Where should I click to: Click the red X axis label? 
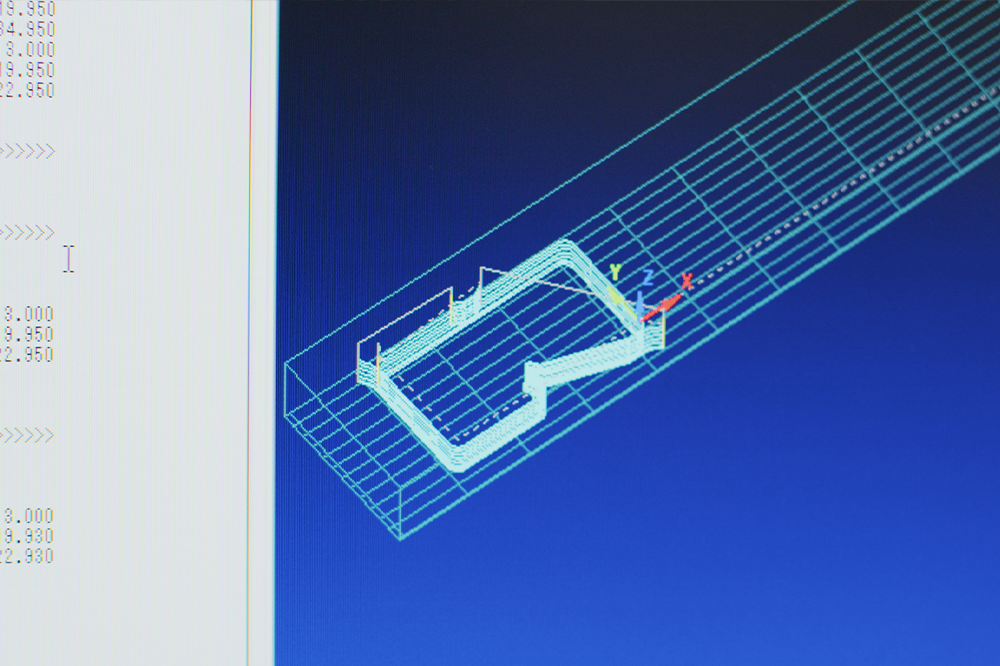click(687, 281)
